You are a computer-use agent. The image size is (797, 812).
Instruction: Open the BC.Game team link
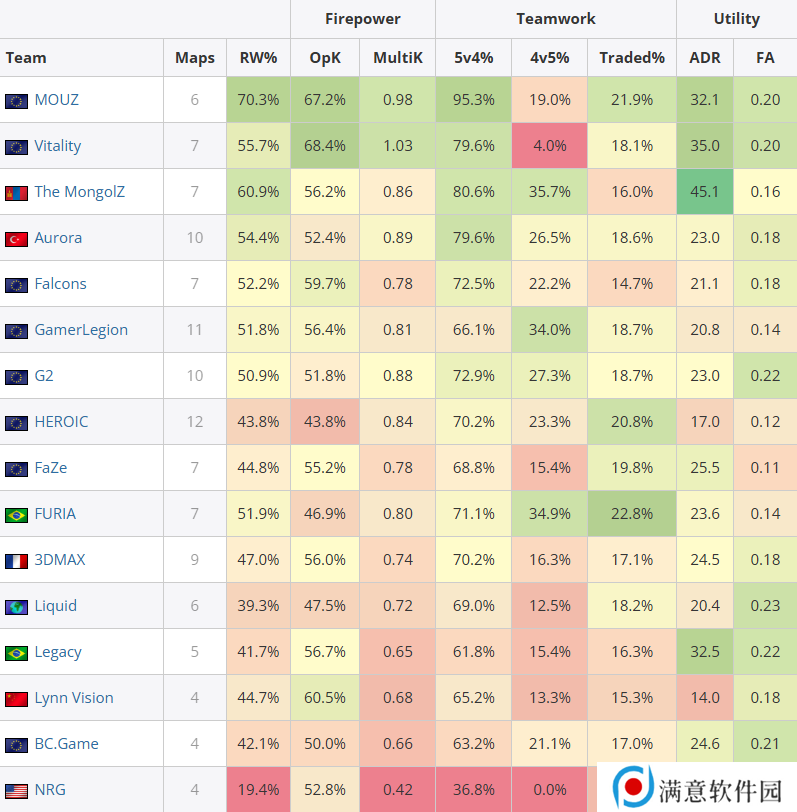pyautogui.click(x=66, y=744)
